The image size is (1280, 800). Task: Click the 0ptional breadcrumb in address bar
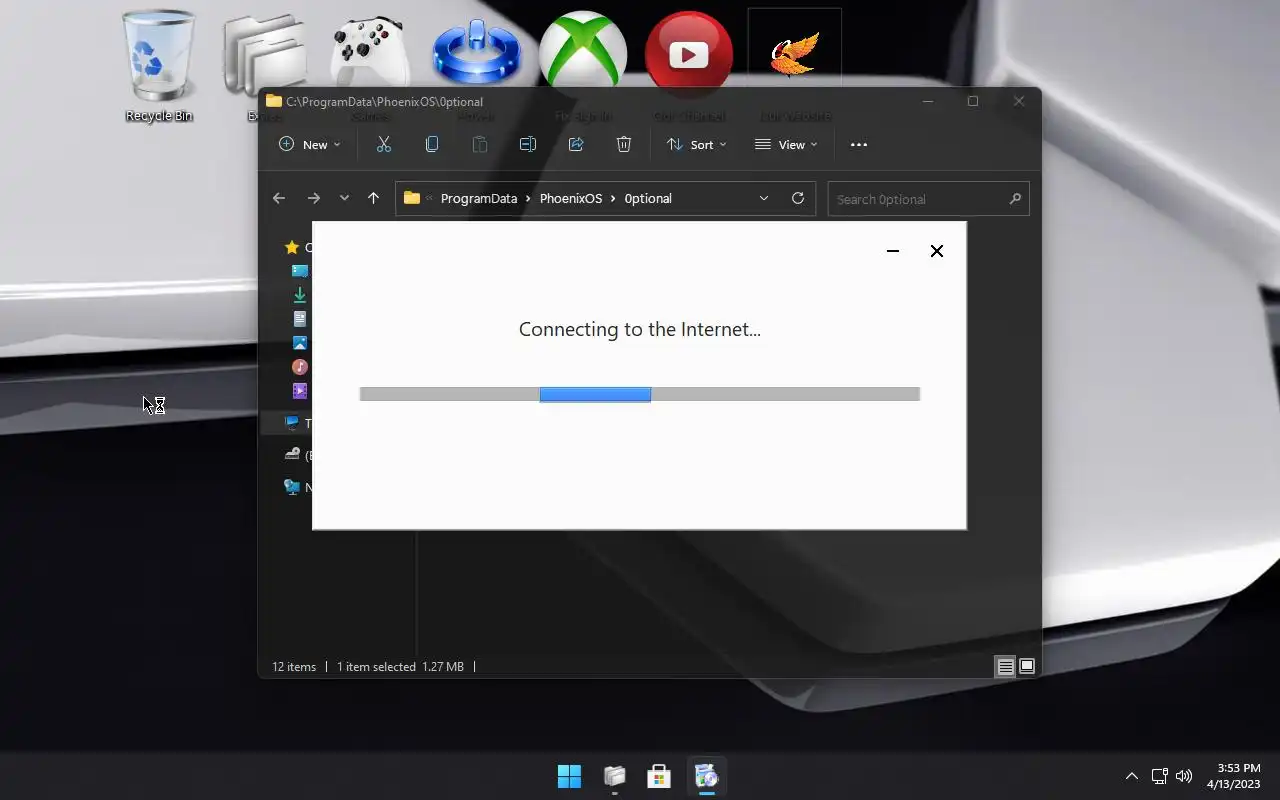[648, 198]
